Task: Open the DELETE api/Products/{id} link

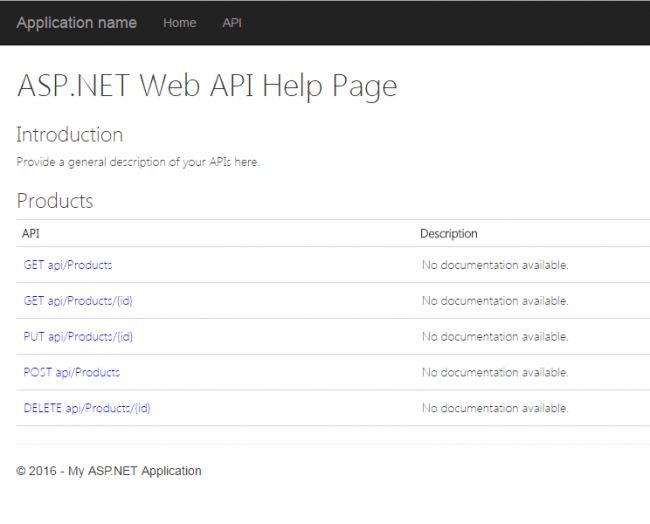Action: pos(87,408)
